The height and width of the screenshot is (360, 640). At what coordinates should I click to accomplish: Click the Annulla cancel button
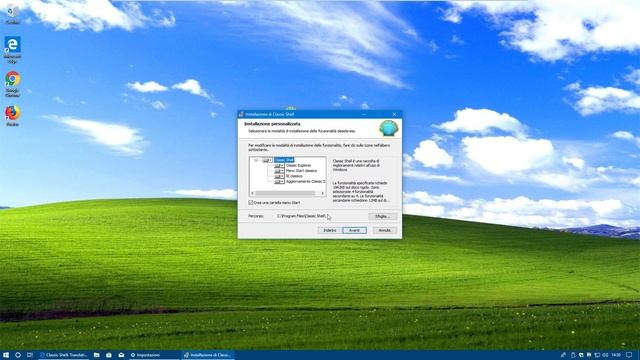pyautogui.click(x=384, y=231)
